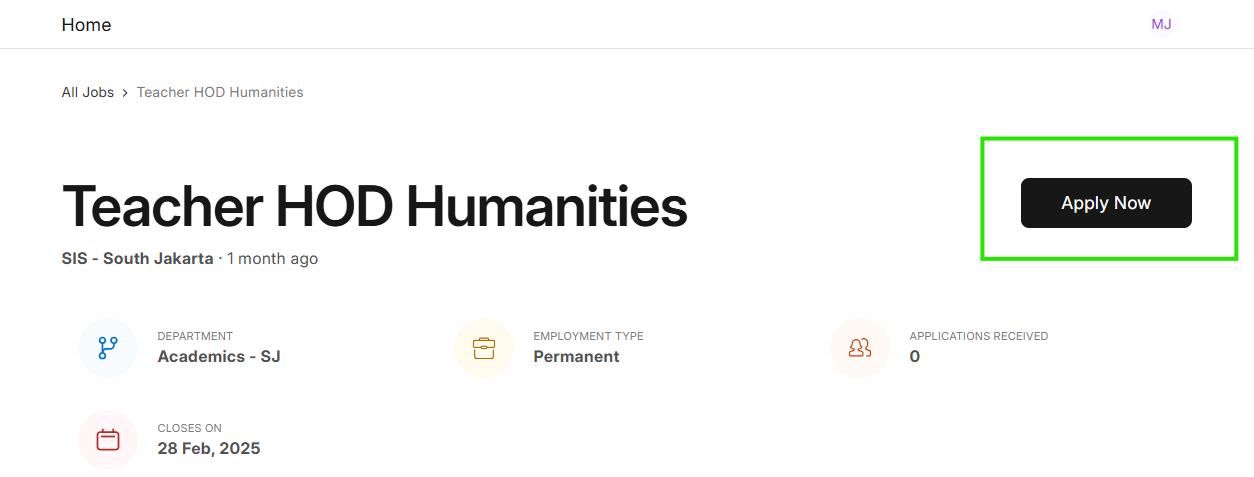
Task: Click the 28 Feb, 2025 closing date
Action: click(x=208, y=448)
